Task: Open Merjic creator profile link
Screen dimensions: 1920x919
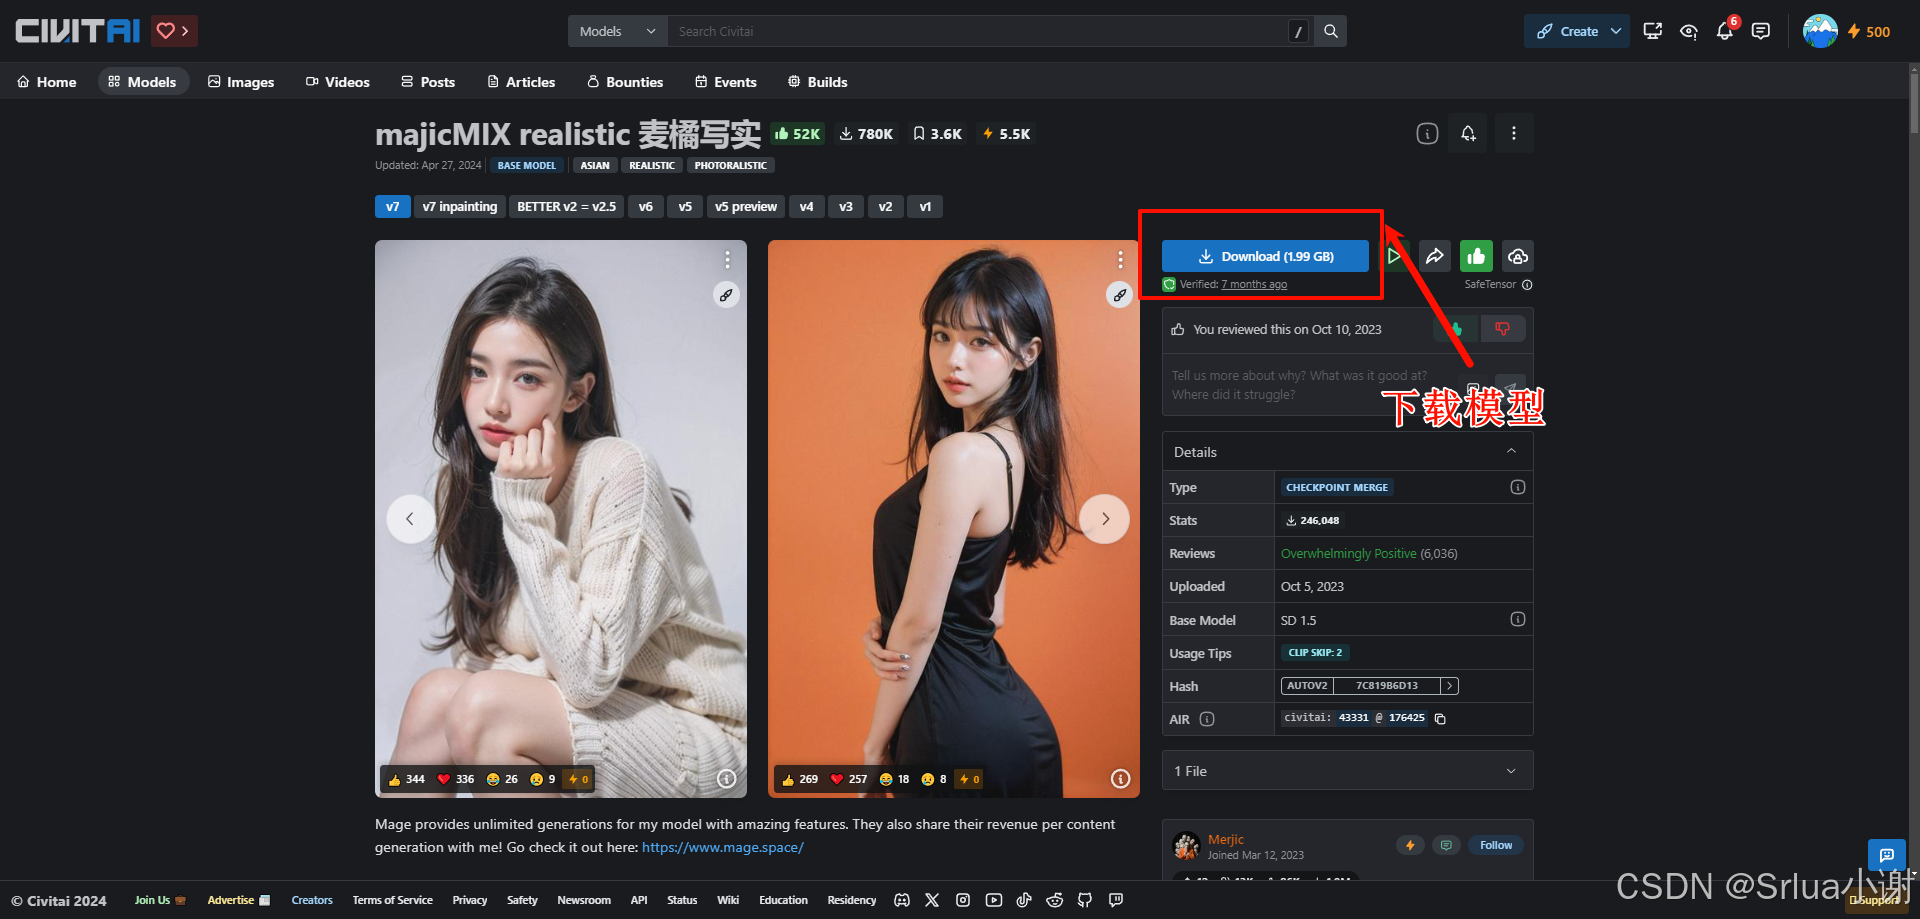Action: tap(1226, 839)
